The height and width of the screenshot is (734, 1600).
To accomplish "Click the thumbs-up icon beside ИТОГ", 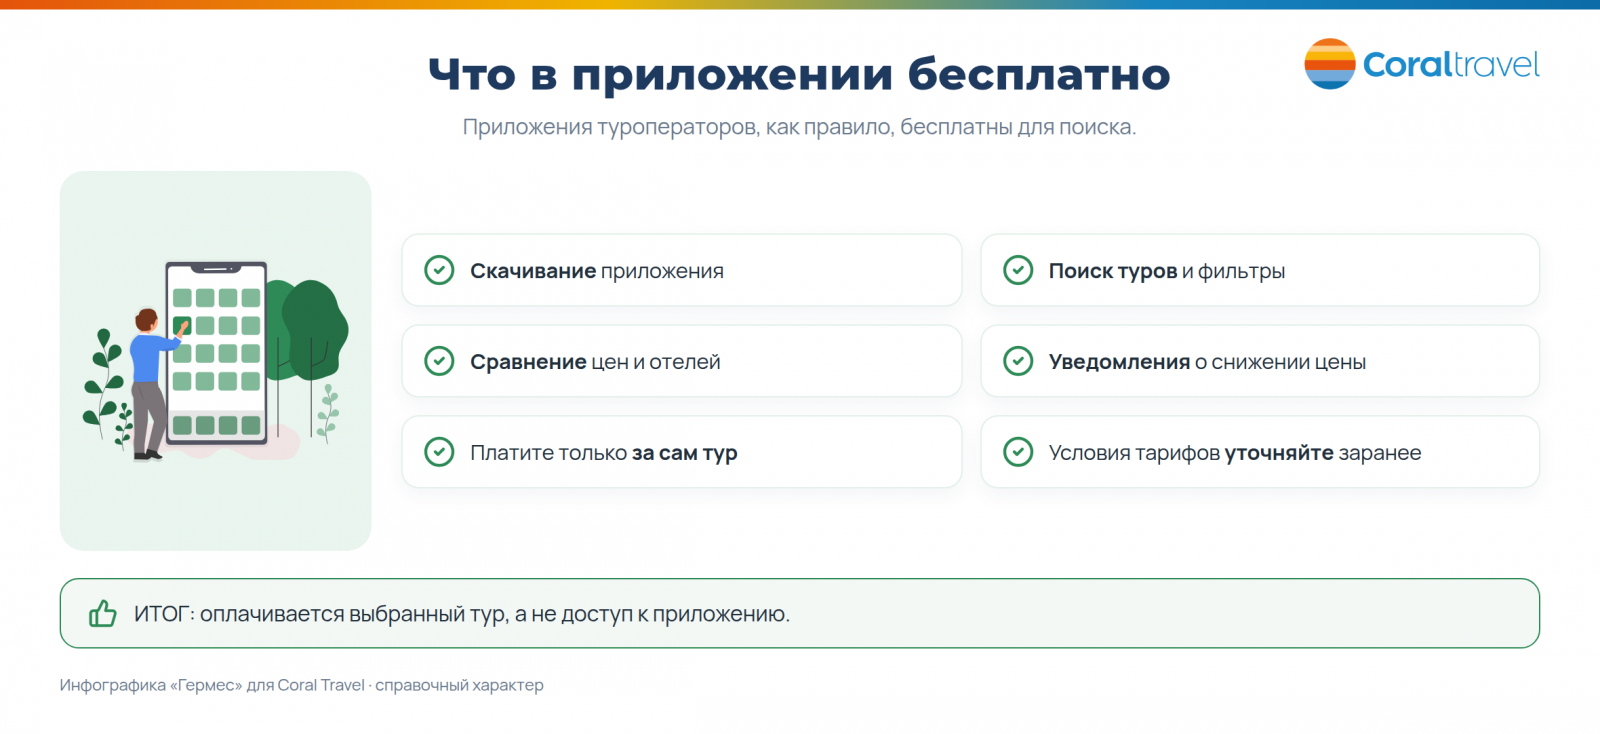I will (x=103, y=613).
